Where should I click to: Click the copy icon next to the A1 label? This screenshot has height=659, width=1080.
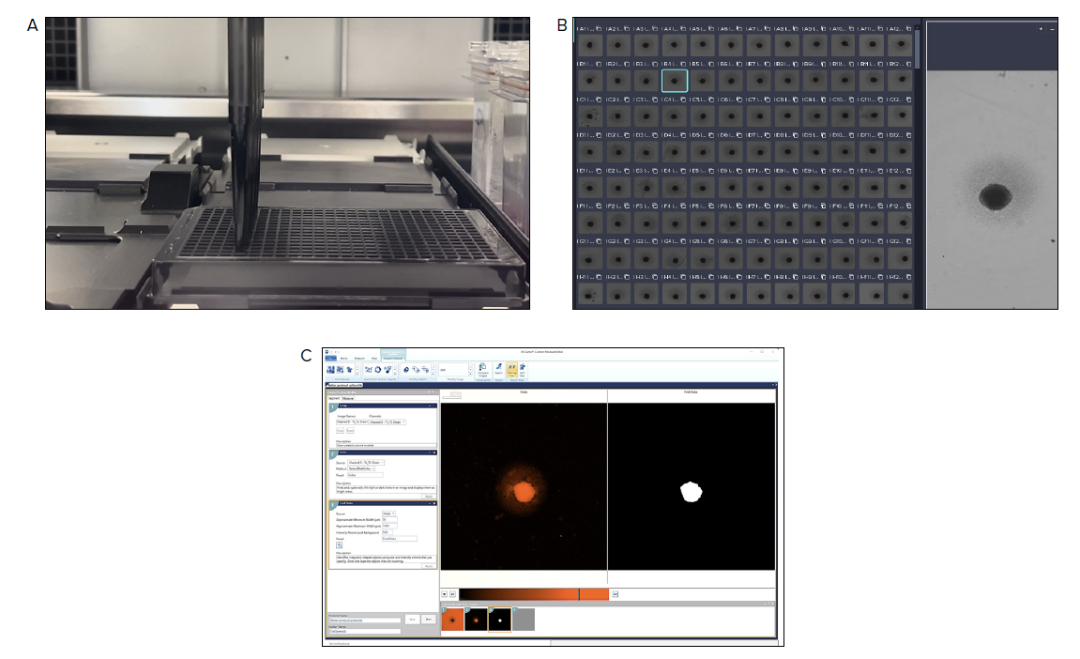(599, 28)
